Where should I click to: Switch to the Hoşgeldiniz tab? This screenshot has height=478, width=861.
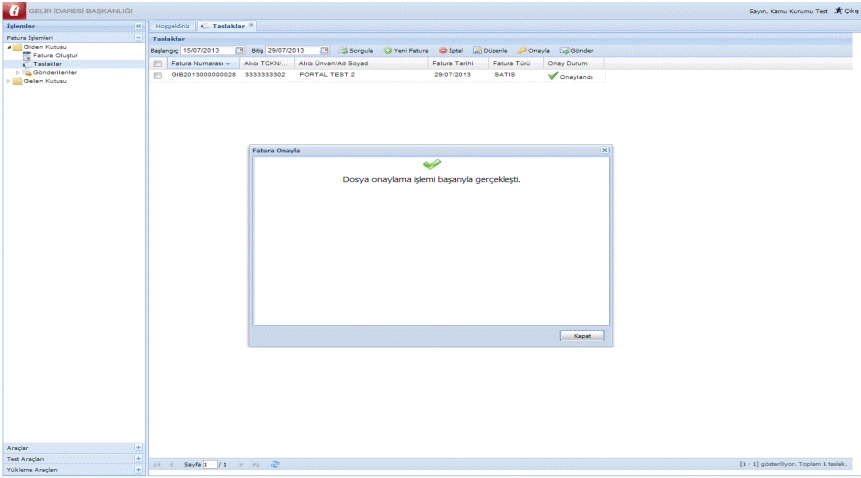click(x=173, y=25)
